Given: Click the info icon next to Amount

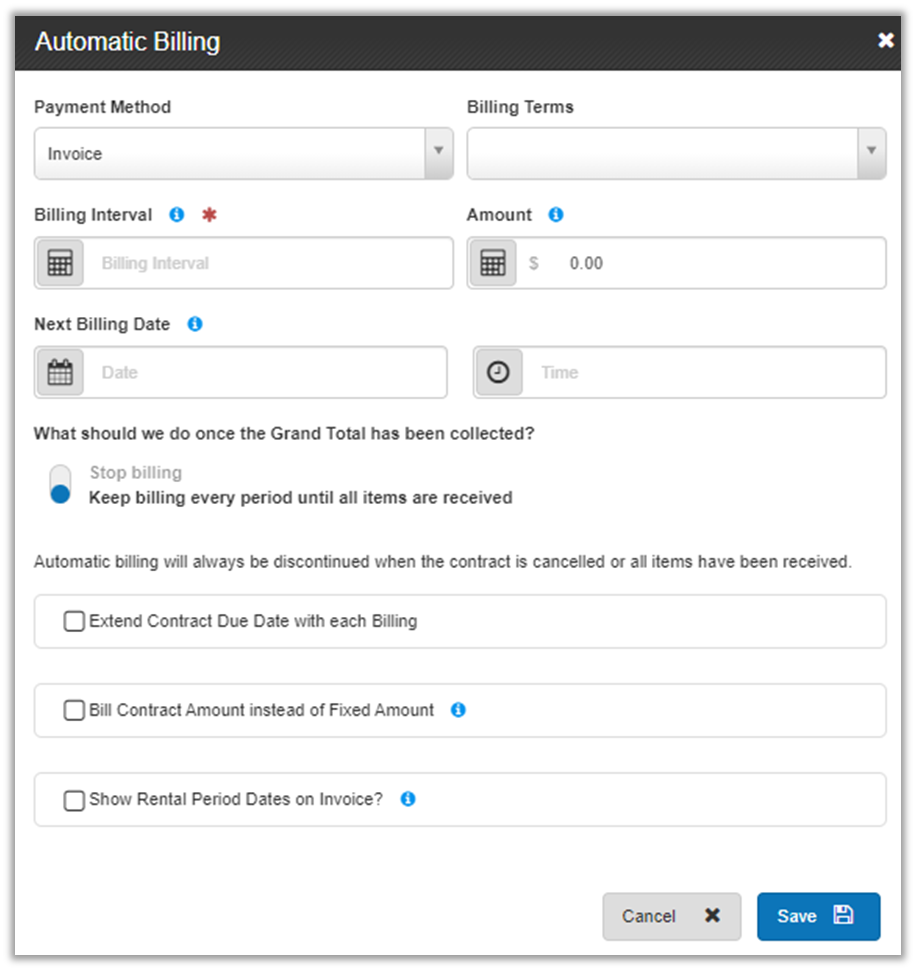Looking at the screenshot, I should pos(556,215).
